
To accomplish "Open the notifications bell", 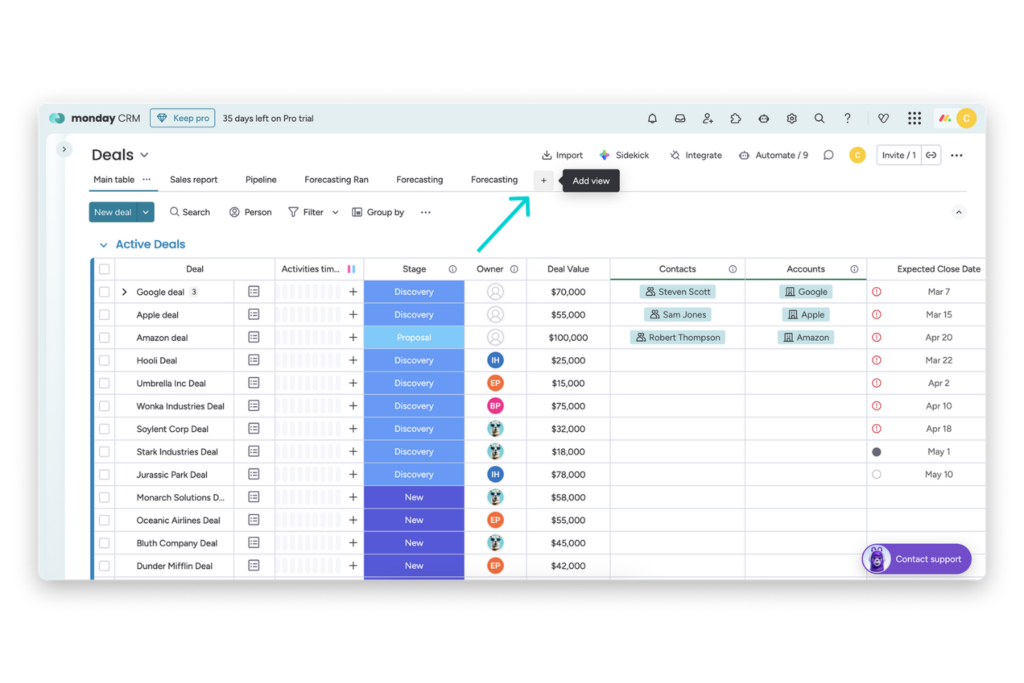I will [x=652, y=119].
